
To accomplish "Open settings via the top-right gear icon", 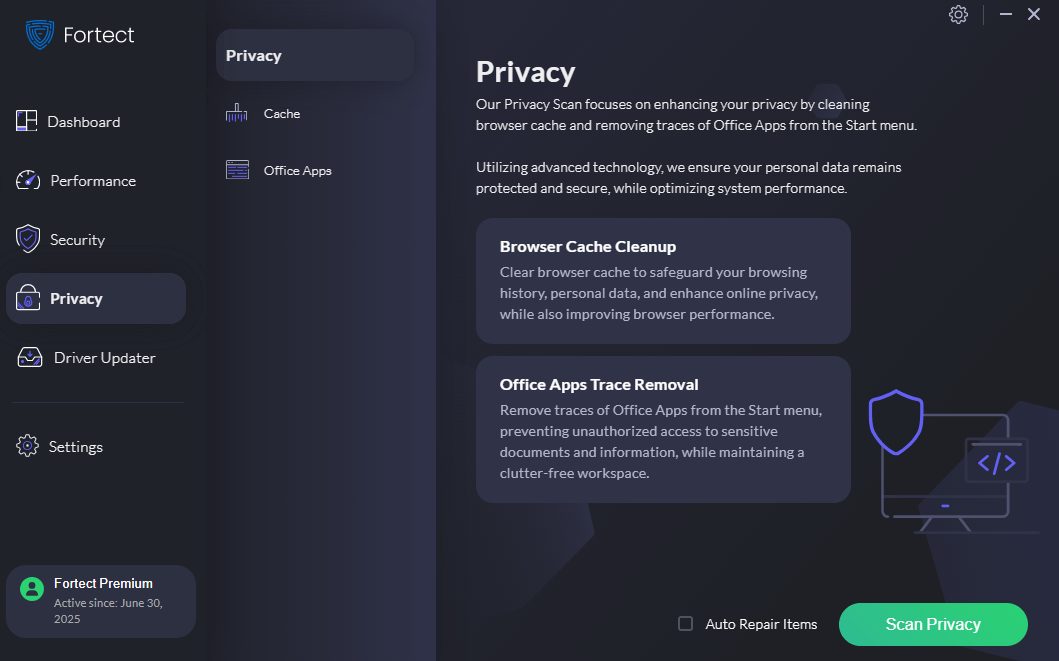I will click(958, 14).
